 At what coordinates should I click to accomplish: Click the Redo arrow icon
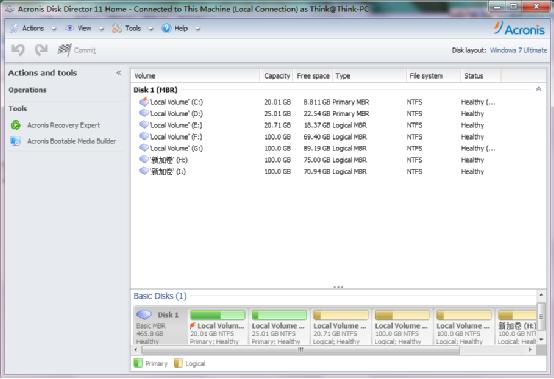[x=41, y=50]
